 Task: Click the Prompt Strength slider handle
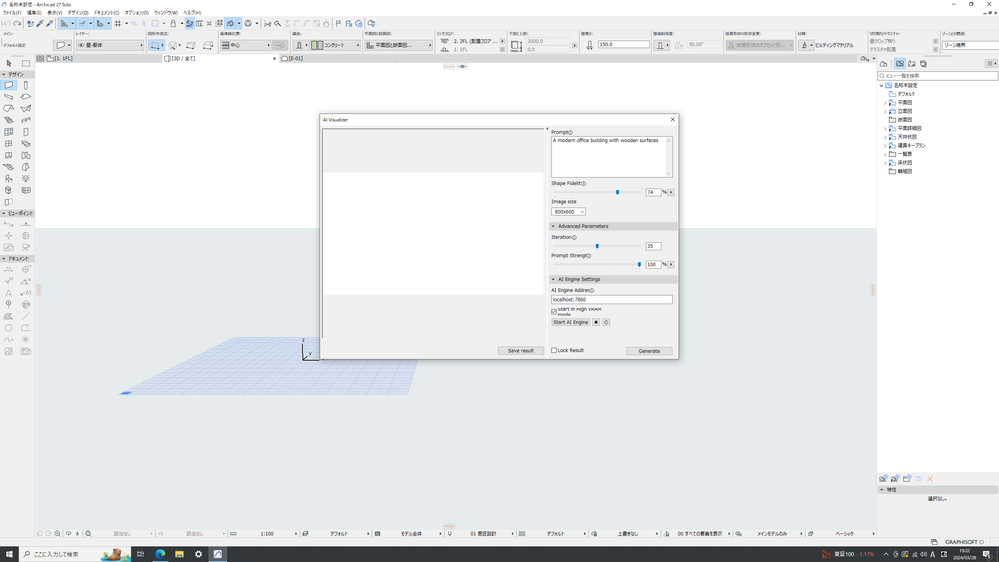point(639,264)
